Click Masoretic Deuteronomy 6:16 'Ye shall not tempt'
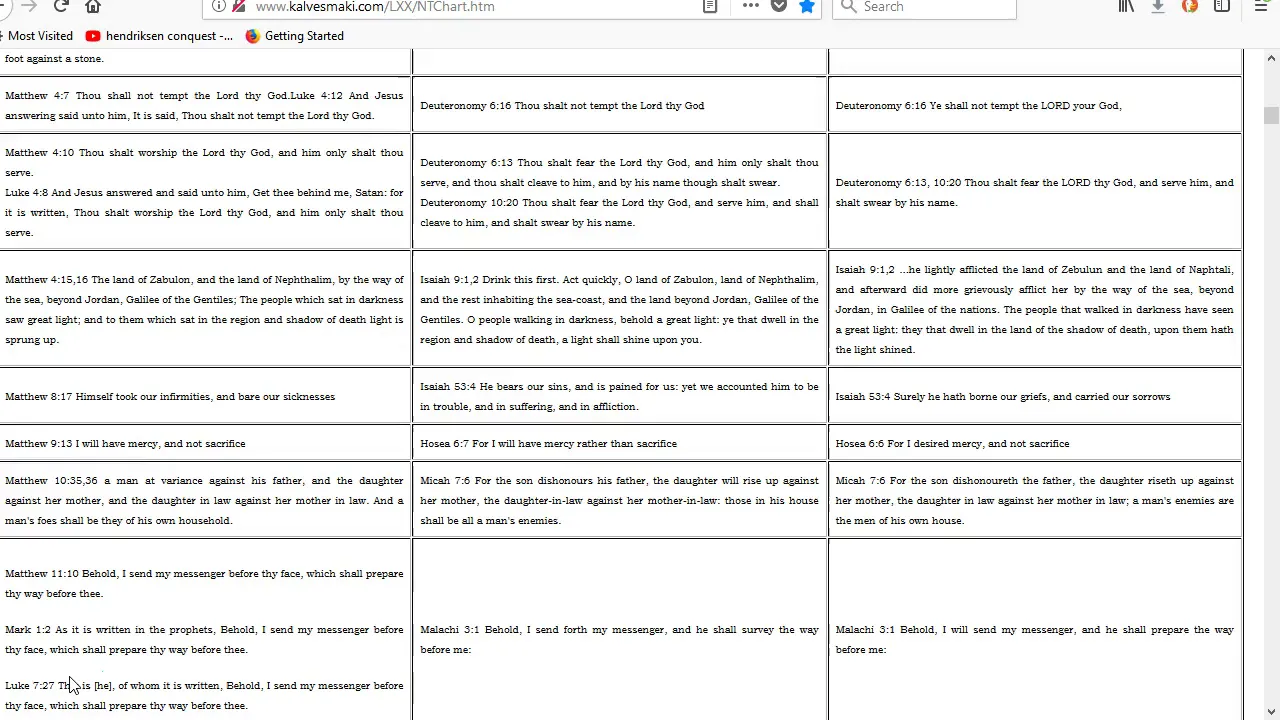 (x=1035, y=105)
